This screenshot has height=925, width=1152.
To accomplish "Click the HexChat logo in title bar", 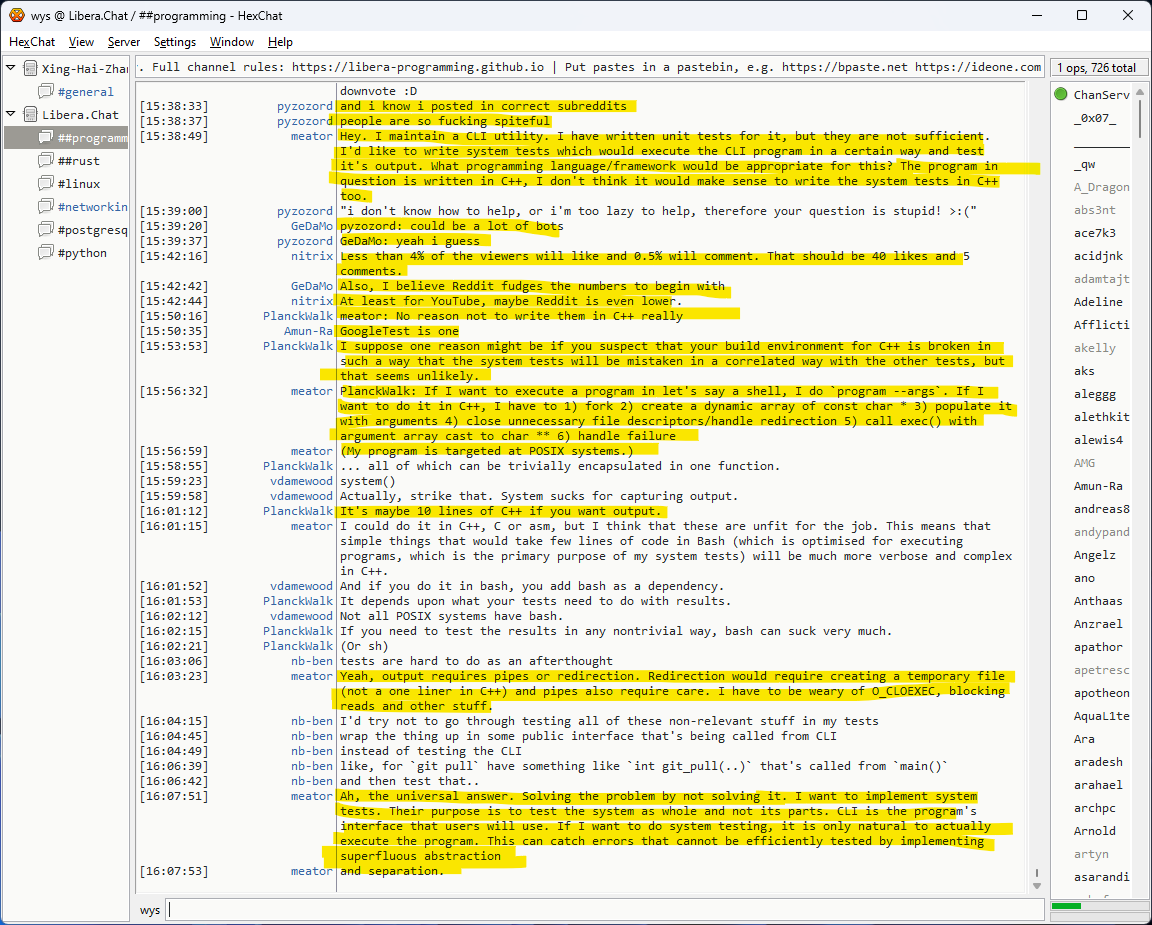I will point(16,15).
